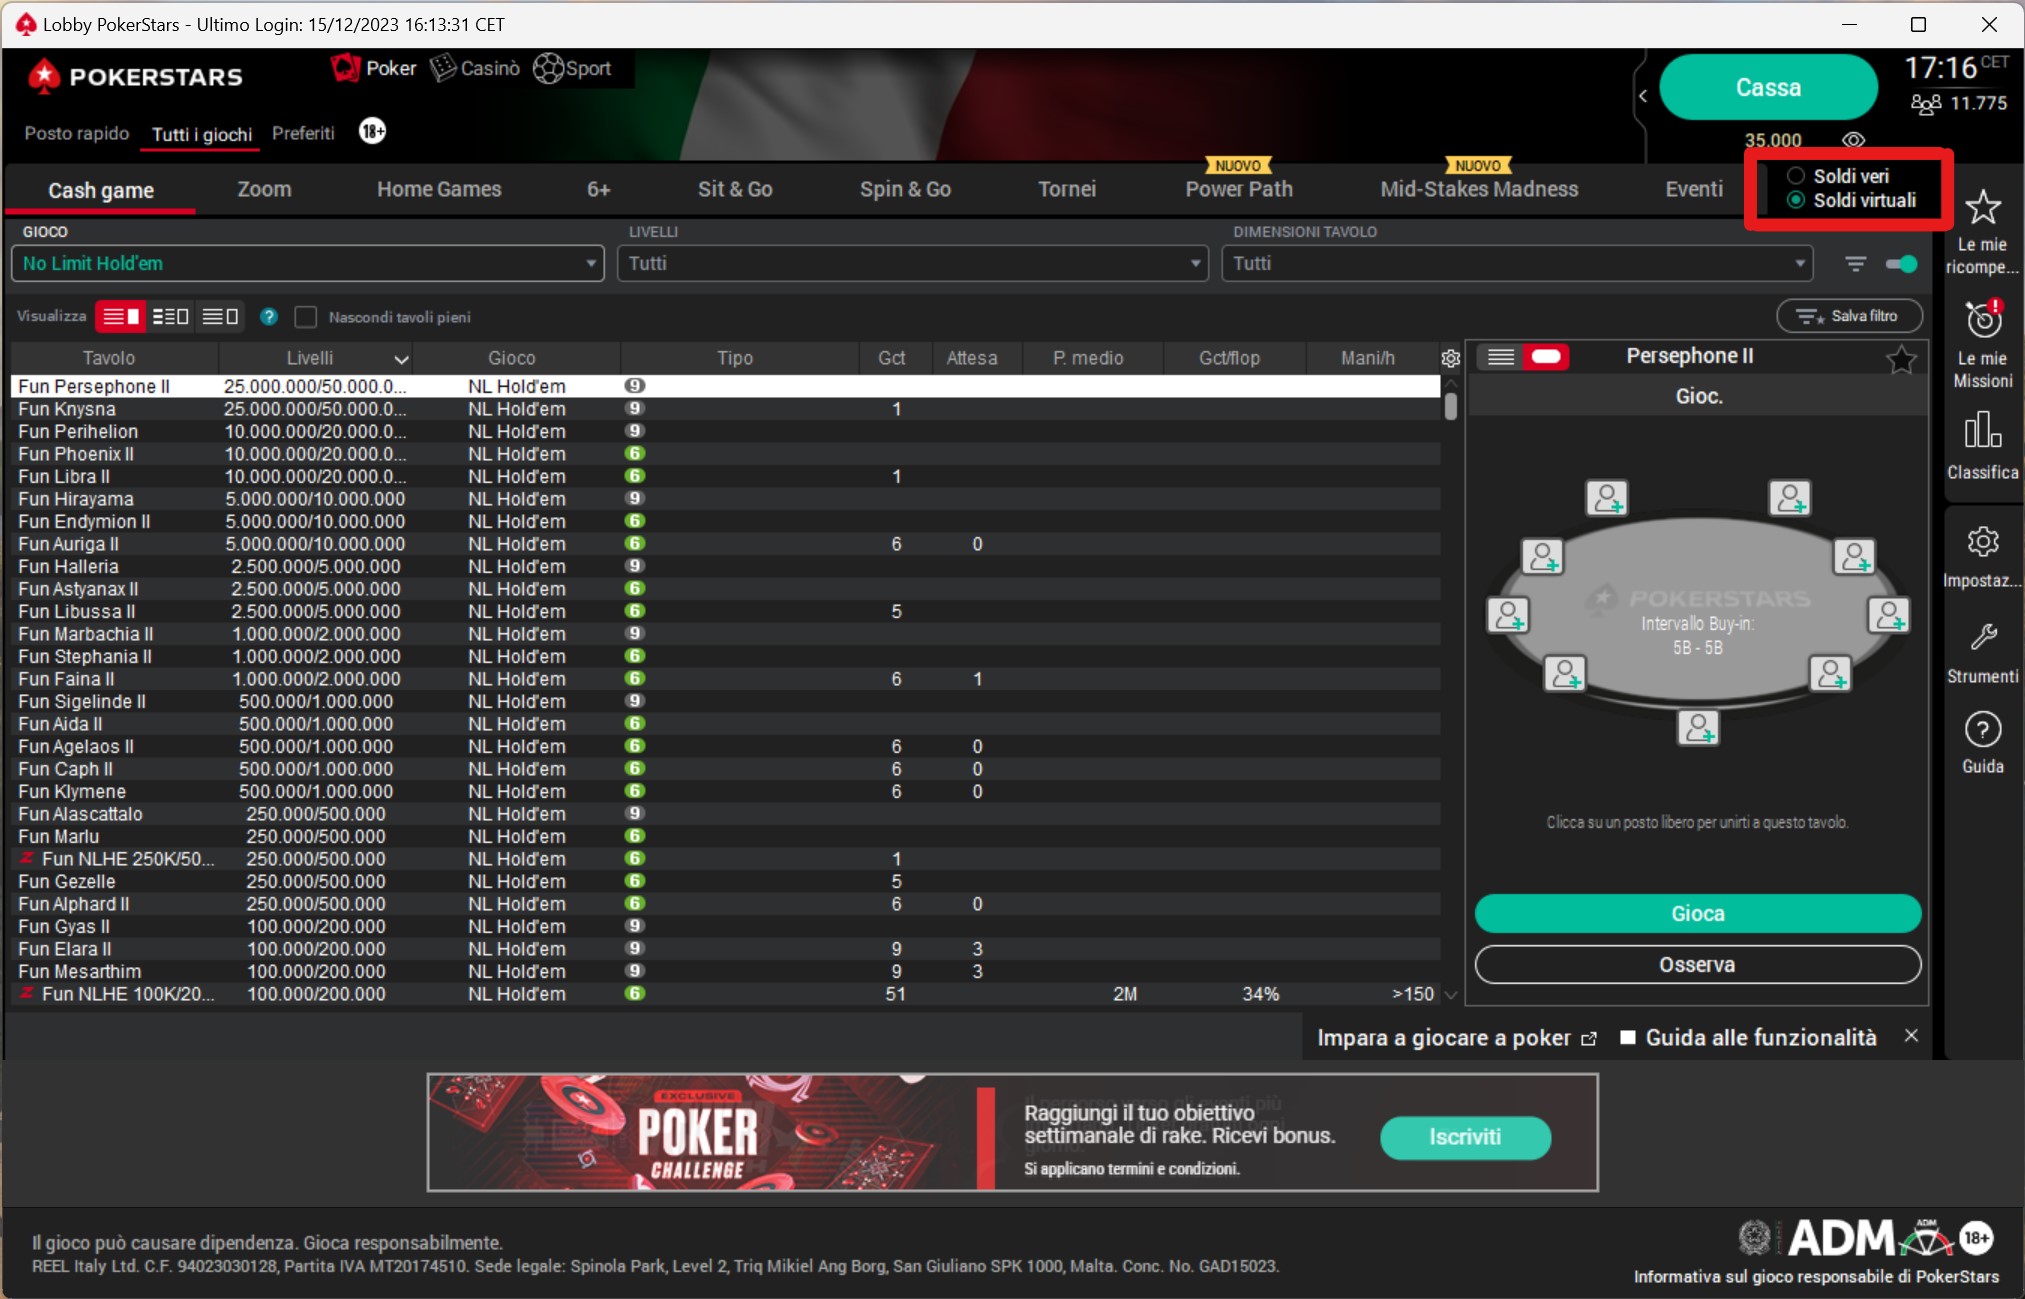
Task: Add Persephone II table to favorites star
Action: [x=1901, y=358]
